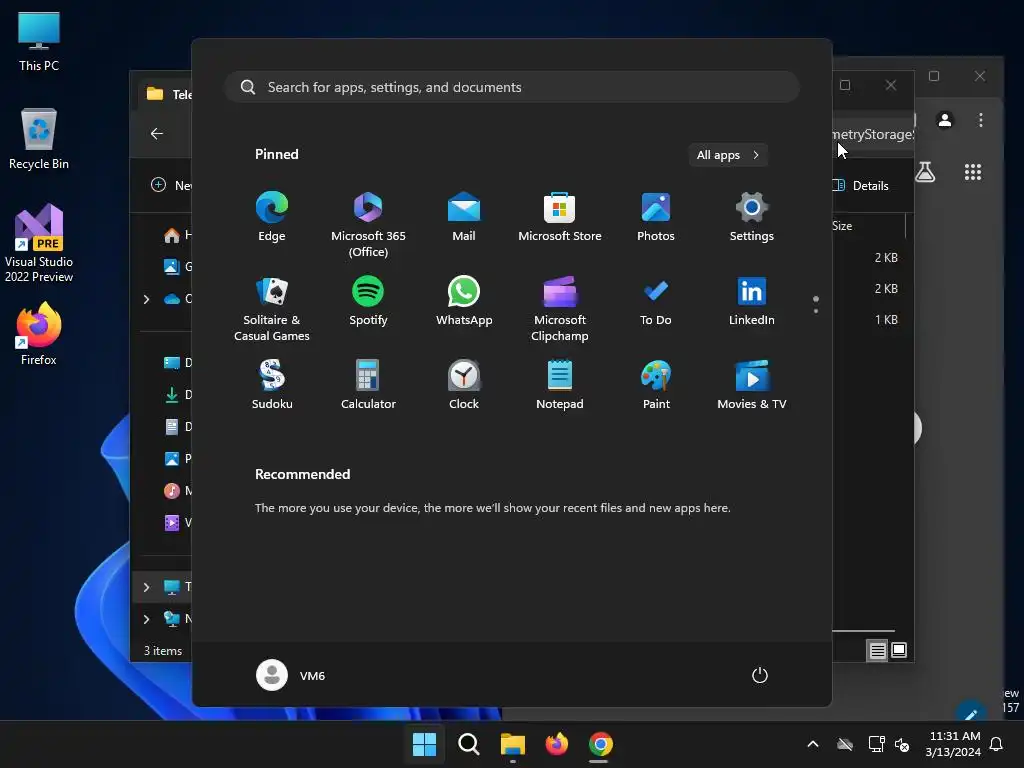
Task: Open the VM6 user account menu
Action: (x=291, y=675)
